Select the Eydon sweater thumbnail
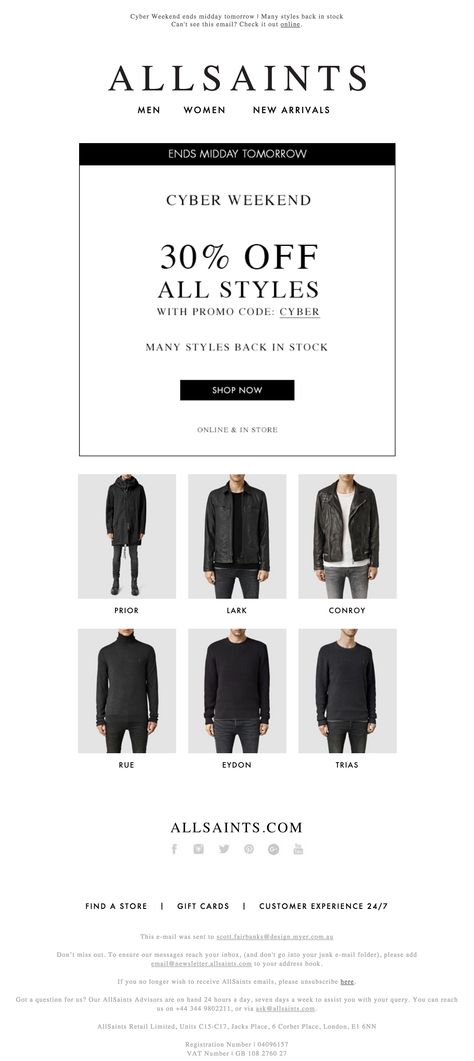Screen dimensions: 474x1061 [237, 691]
